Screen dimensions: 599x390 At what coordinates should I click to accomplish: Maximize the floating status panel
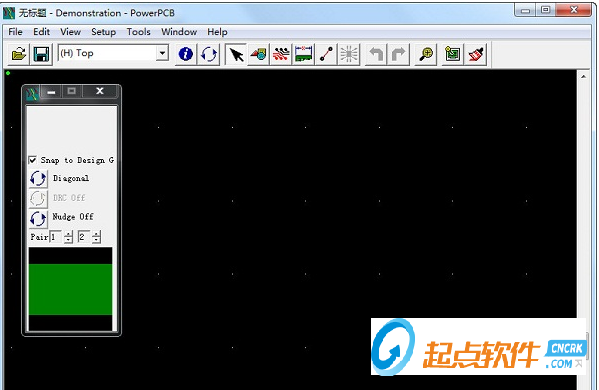pos(71,91)
